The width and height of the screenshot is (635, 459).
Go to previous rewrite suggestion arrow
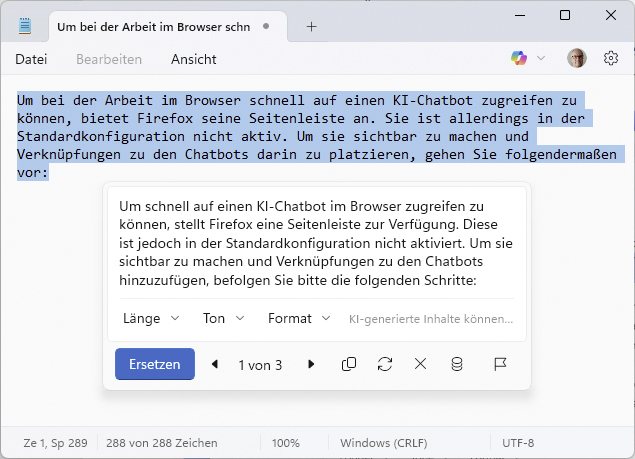click(x=215, y=364)
